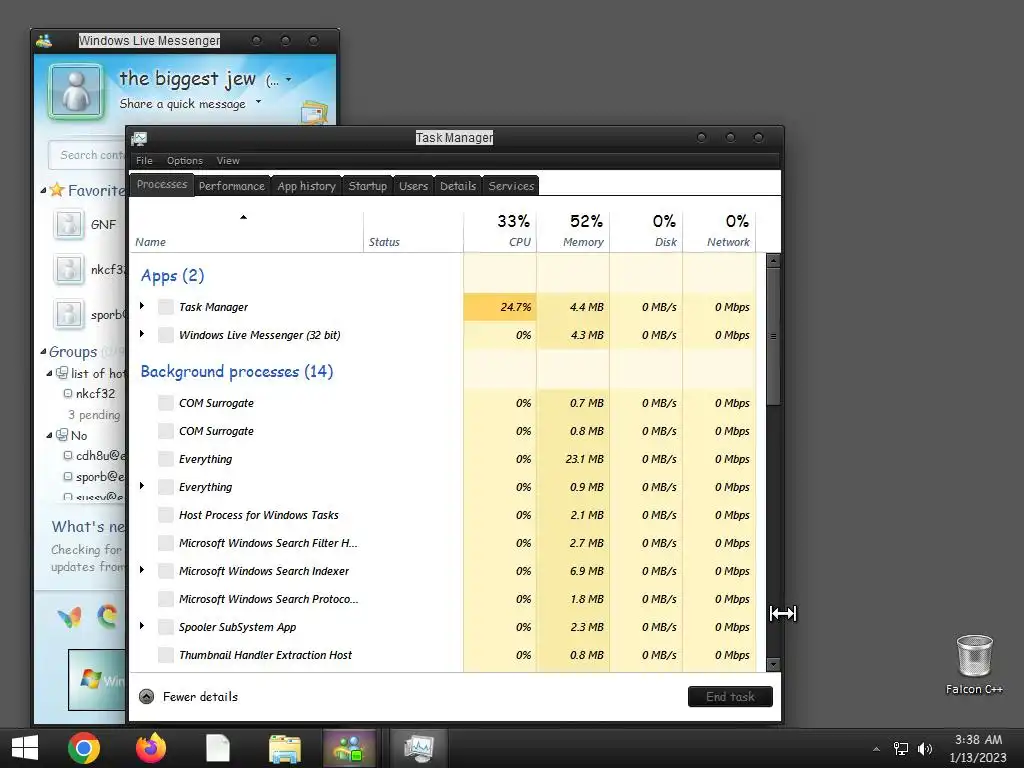Screen dimensions: 1024x768
Task: Click the GNF contact avatar in Messenger
Action: [x=69, y=224]
